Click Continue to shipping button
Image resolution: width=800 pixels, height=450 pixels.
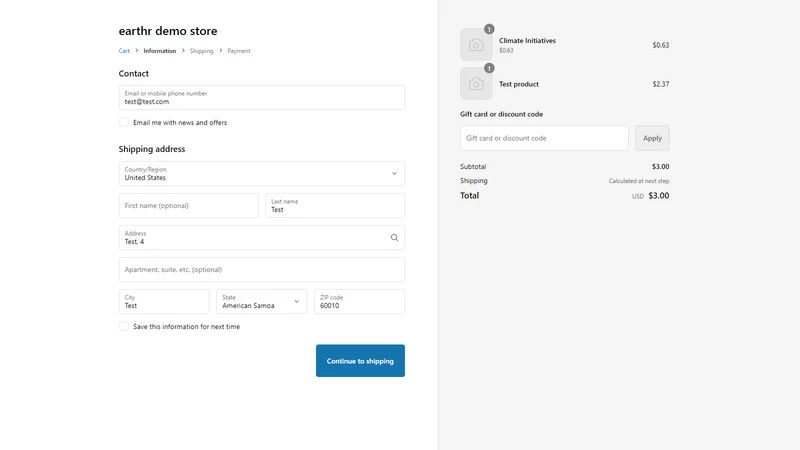click(360, 361)
